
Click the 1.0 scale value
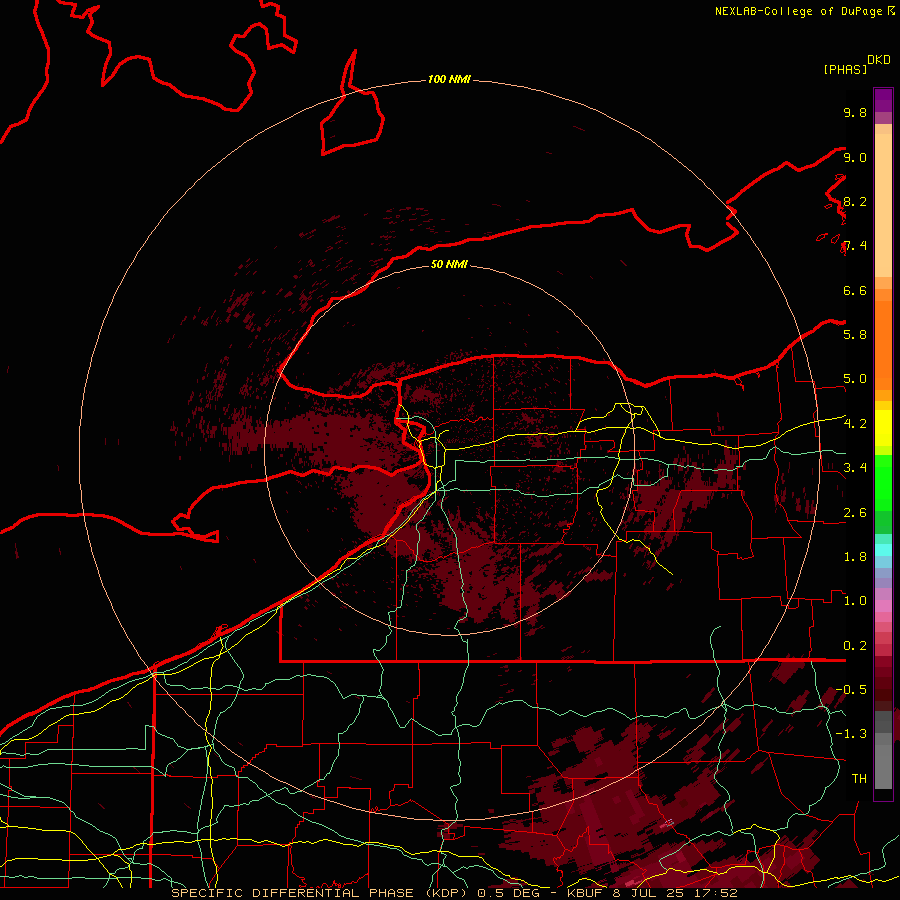(855, 600)
